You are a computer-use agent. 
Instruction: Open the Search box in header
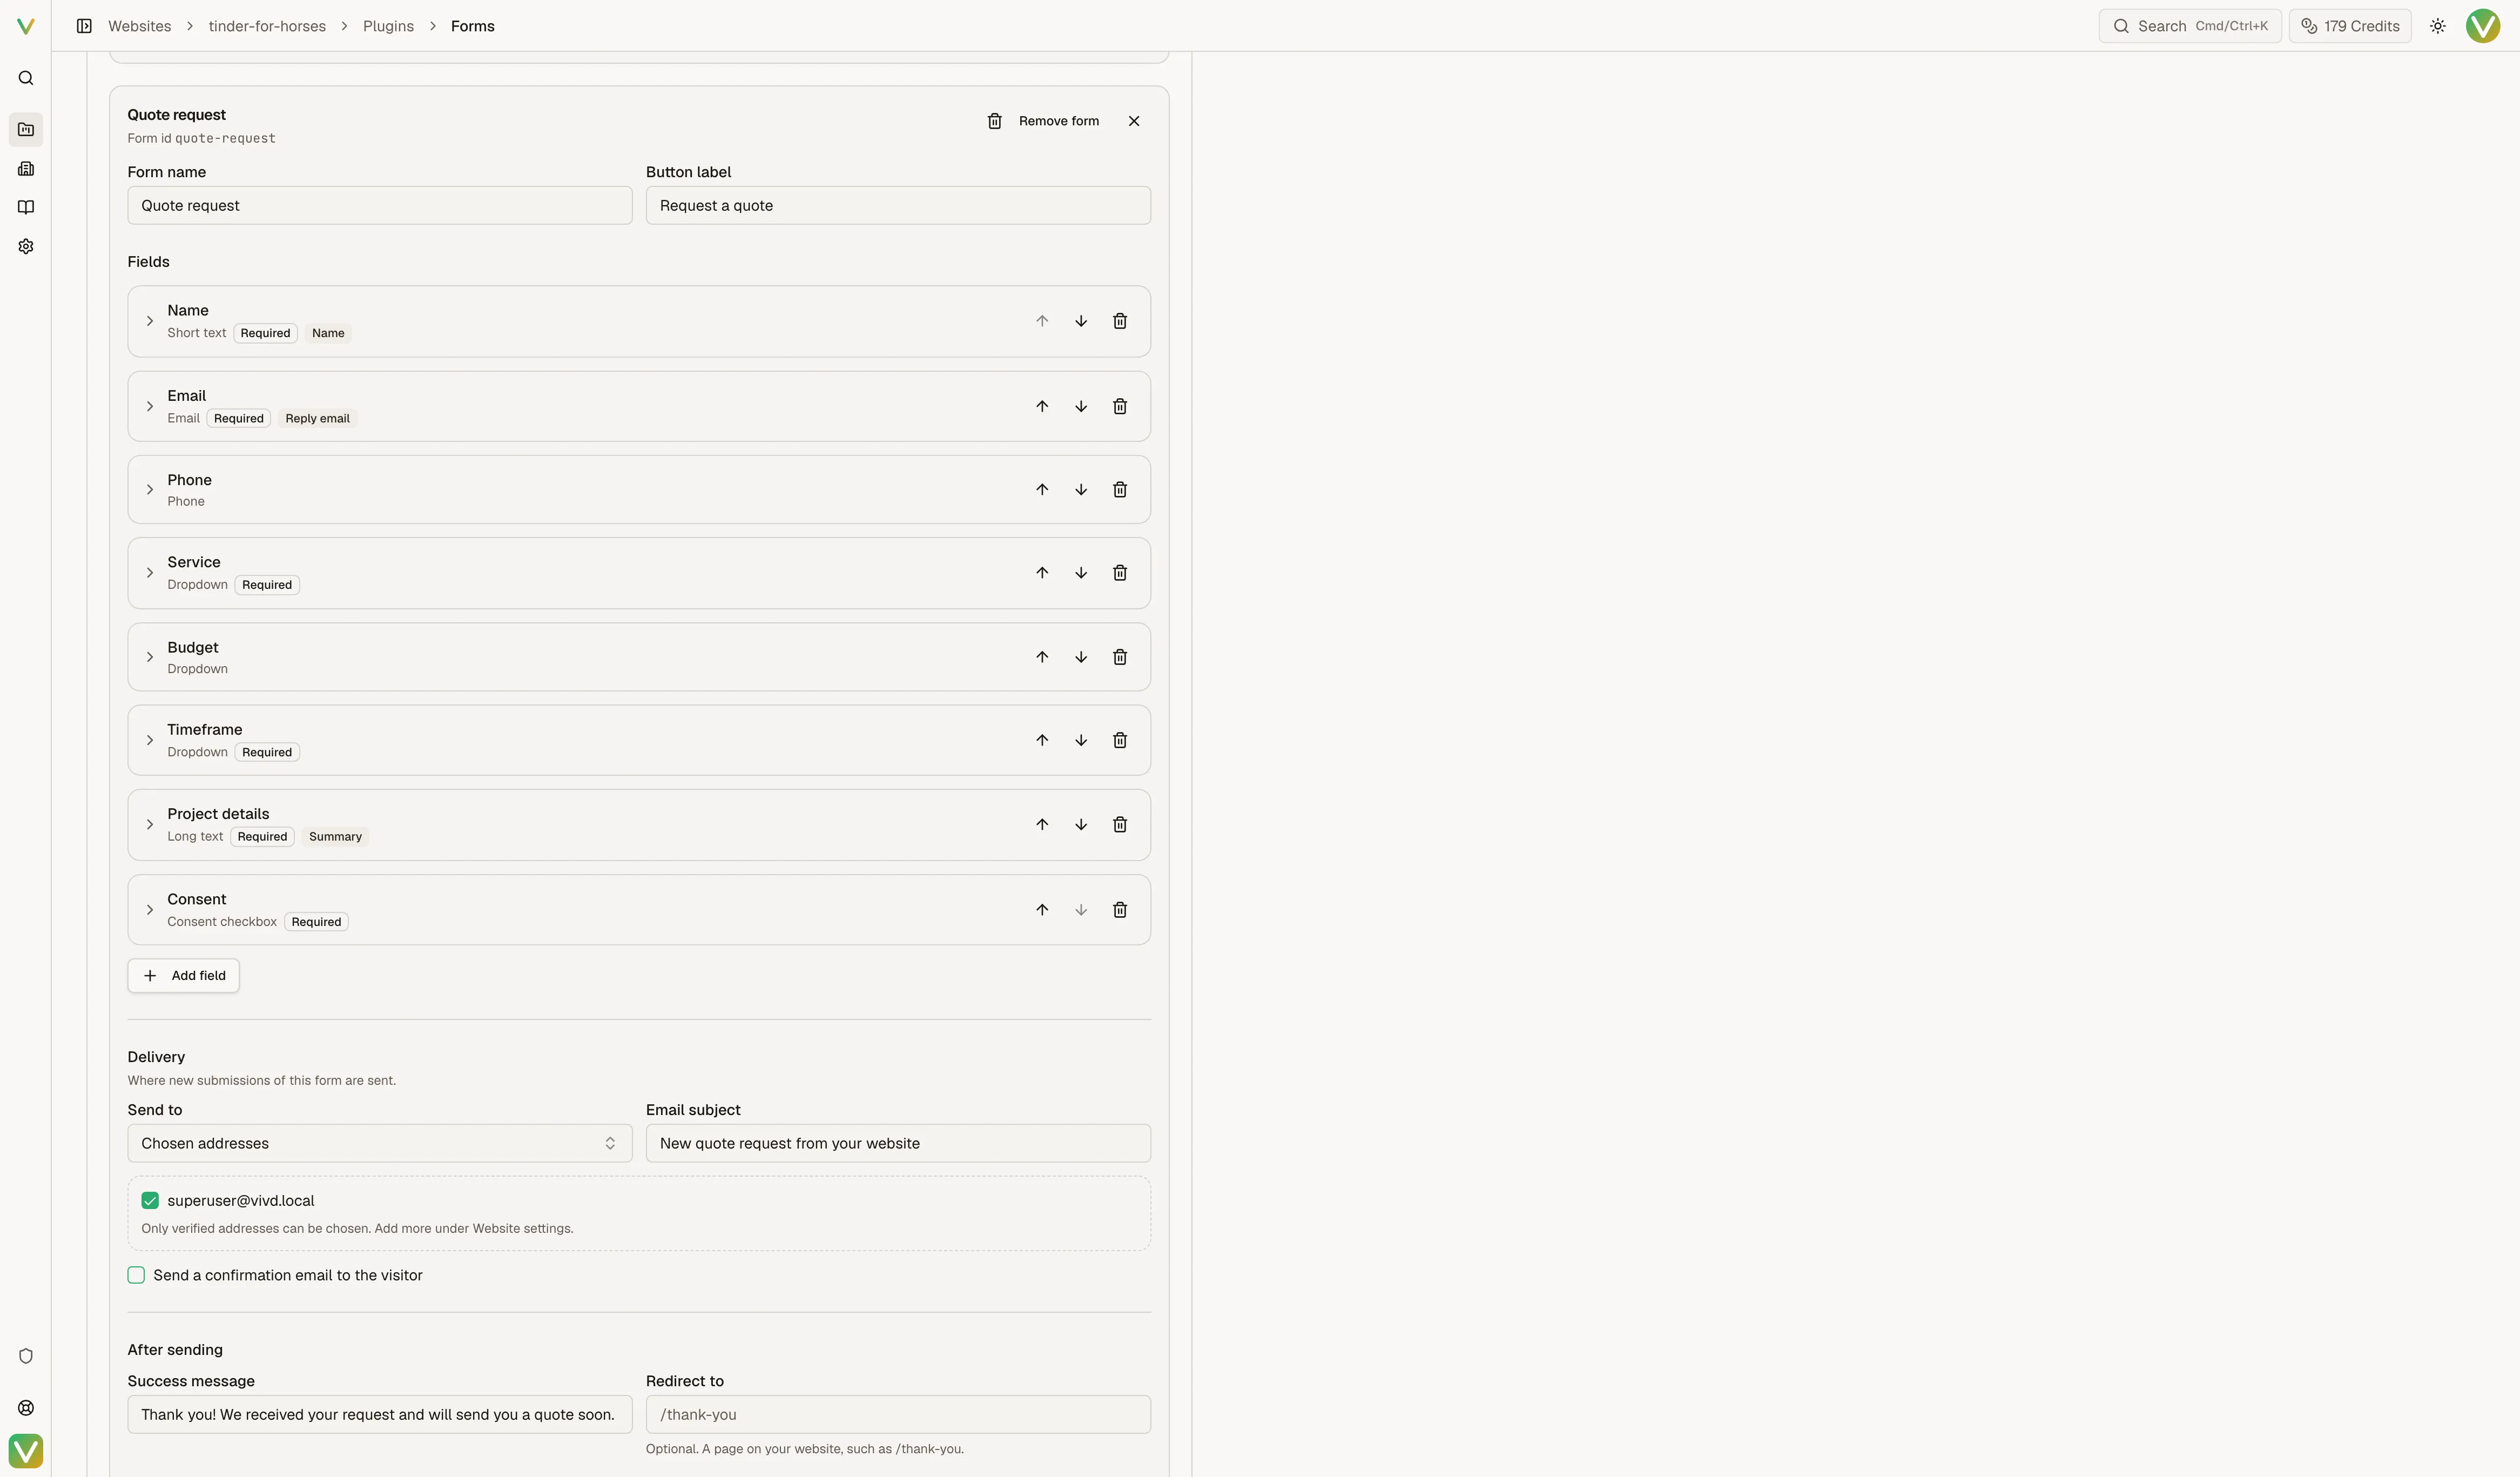click(x=2190, y=26)
